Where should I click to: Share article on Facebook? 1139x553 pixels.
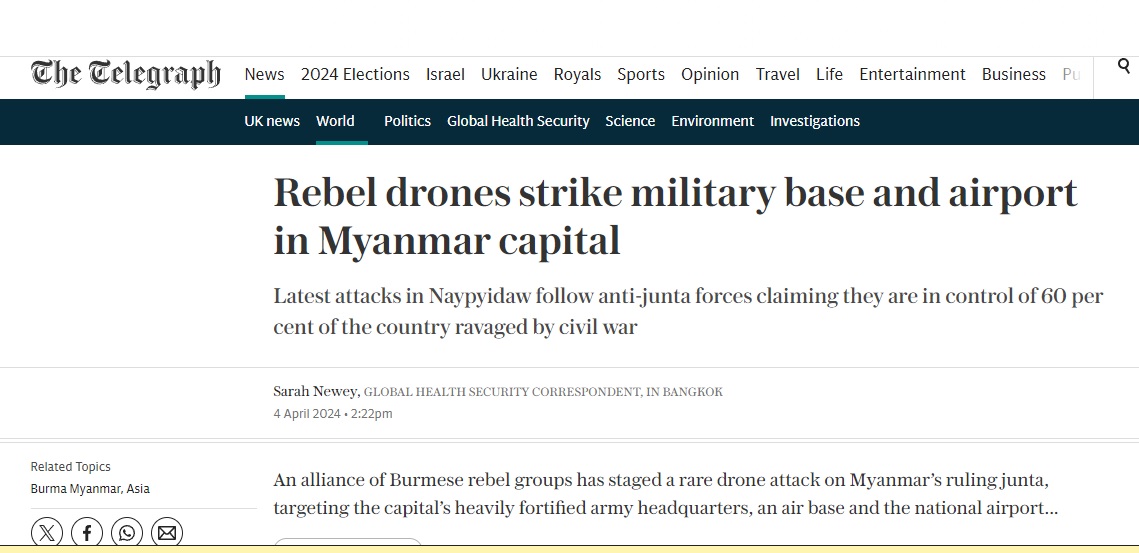(x=87, y=533)
